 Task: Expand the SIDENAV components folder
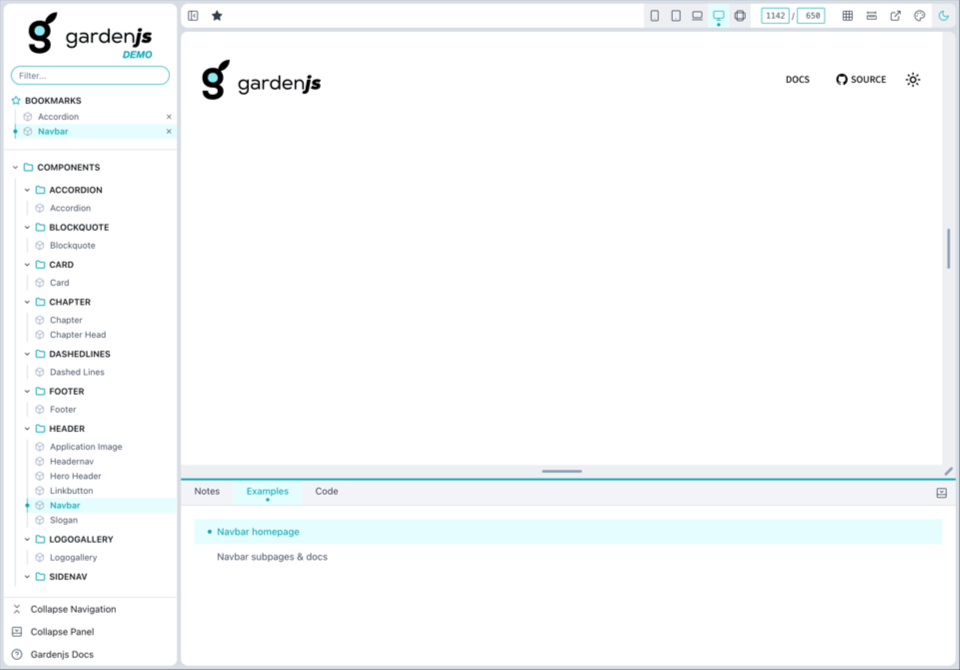(27, 576)
